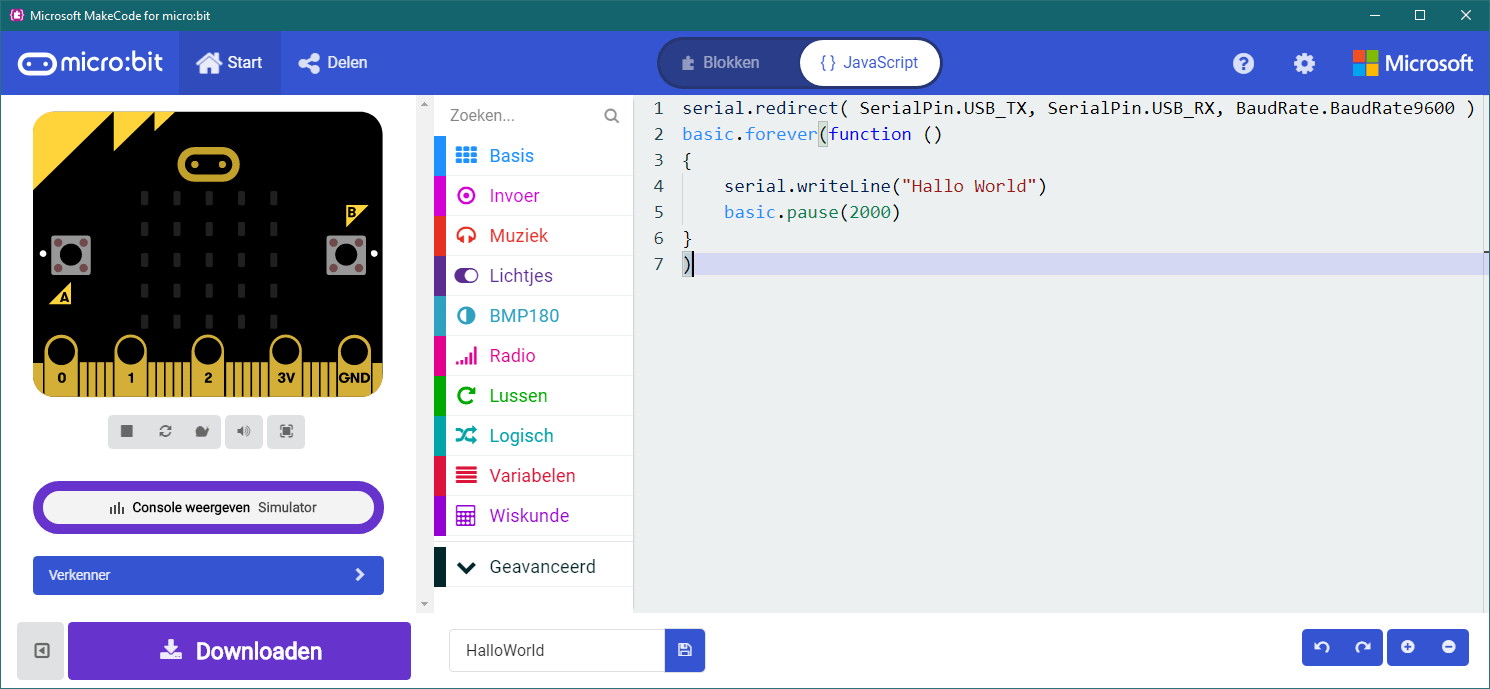Open the Logisch toolbox category
The height and width of the screenshot is (689, 1490).
(533, 436)
